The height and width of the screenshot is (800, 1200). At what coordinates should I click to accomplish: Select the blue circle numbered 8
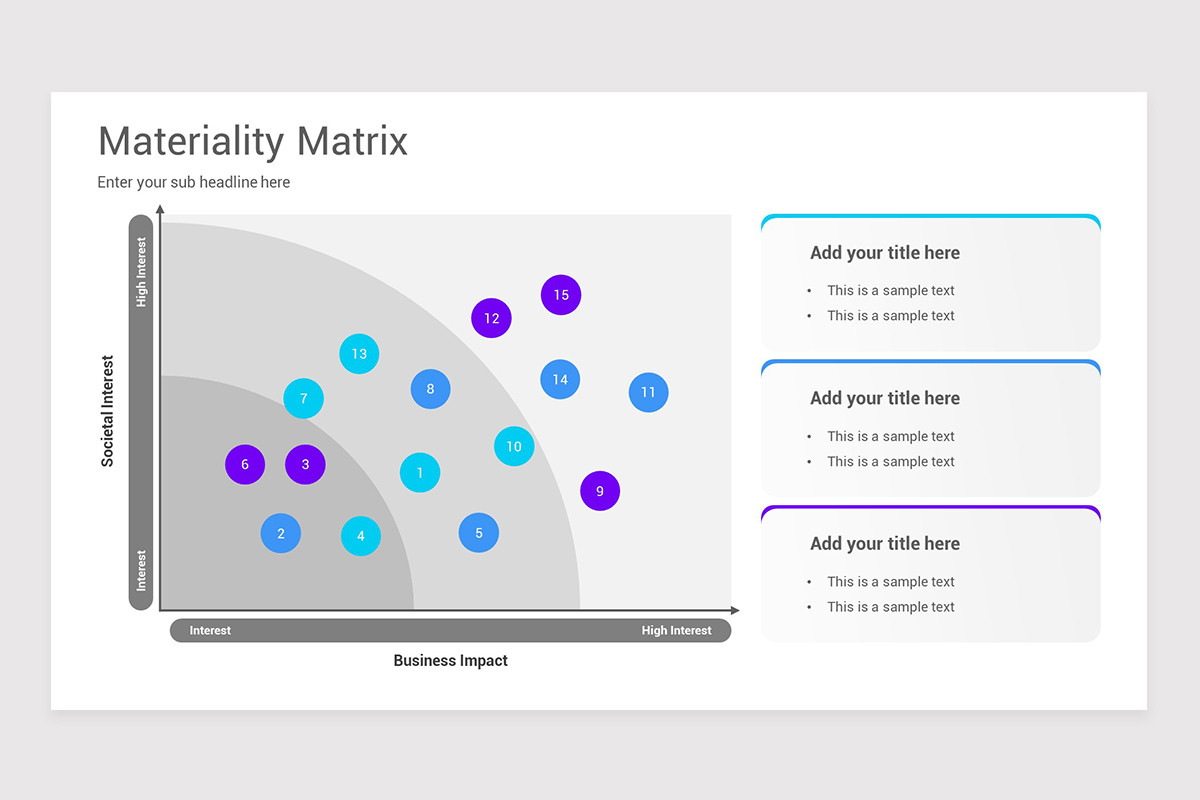pyautogui.click(x=430, y=389)
